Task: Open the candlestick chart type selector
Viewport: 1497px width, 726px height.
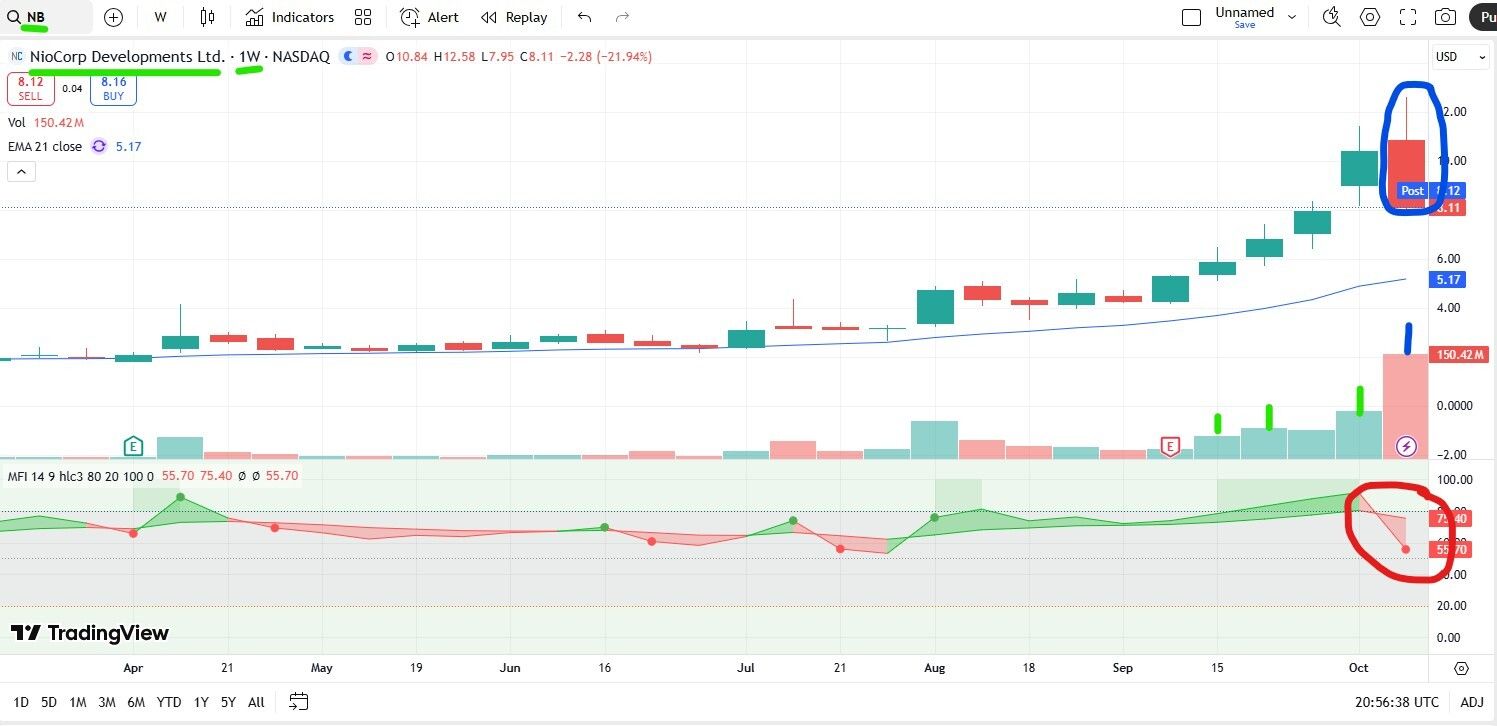Action: [x=208, y=17]
